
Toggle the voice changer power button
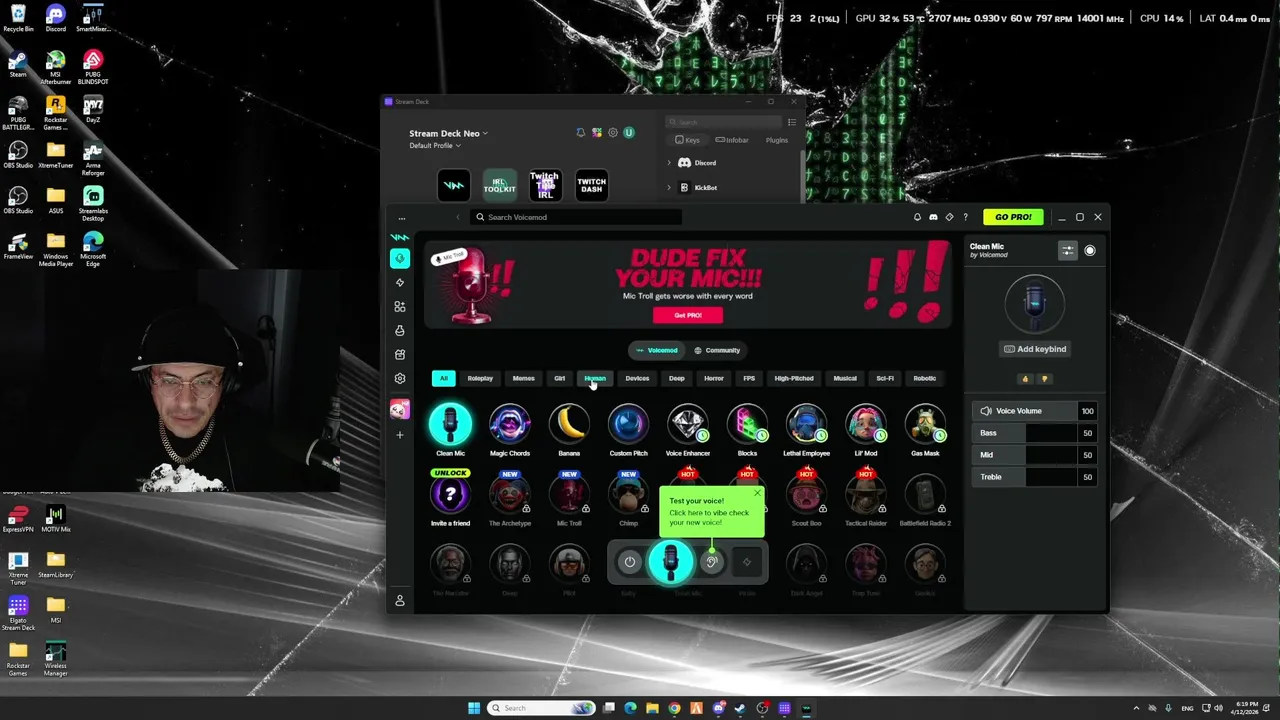629,562
